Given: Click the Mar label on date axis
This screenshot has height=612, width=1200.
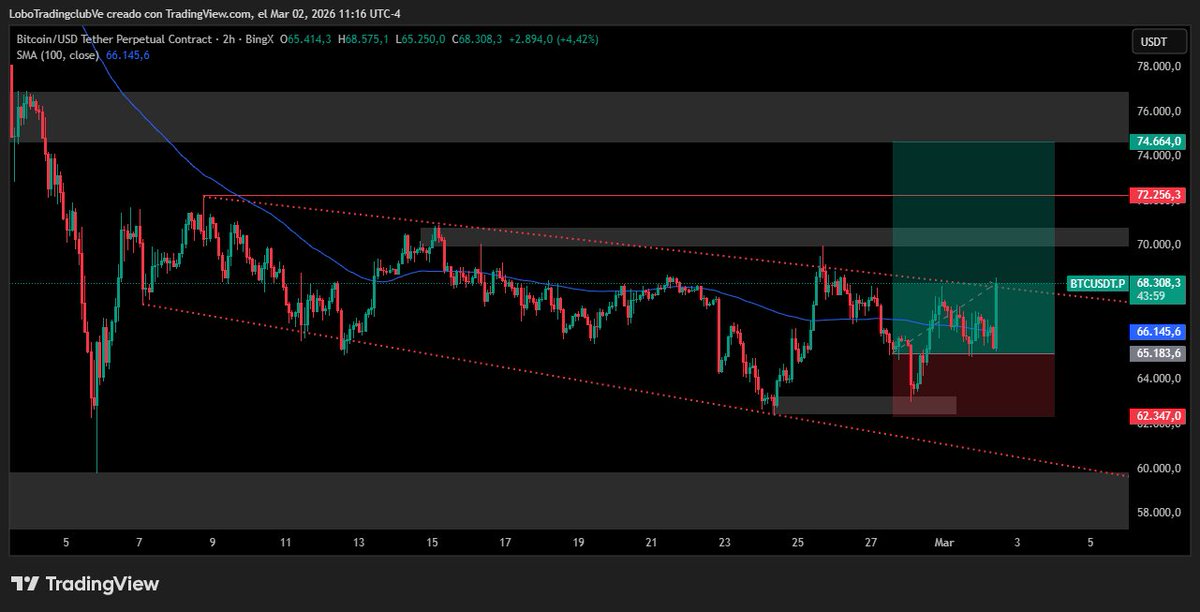Looking at the screenshot, I should pos(944,543).
